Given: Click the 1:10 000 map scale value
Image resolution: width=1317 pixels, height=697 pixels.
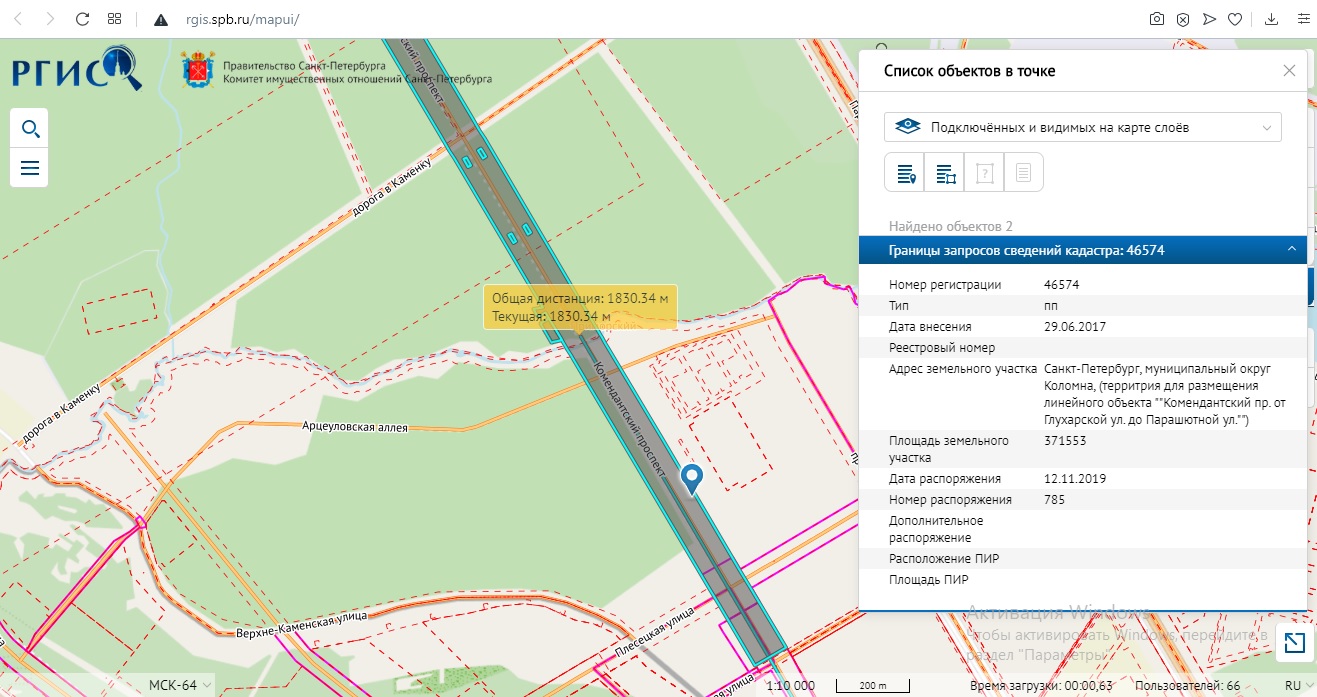Looking at the screenshot, I should [x=790, y=686].
